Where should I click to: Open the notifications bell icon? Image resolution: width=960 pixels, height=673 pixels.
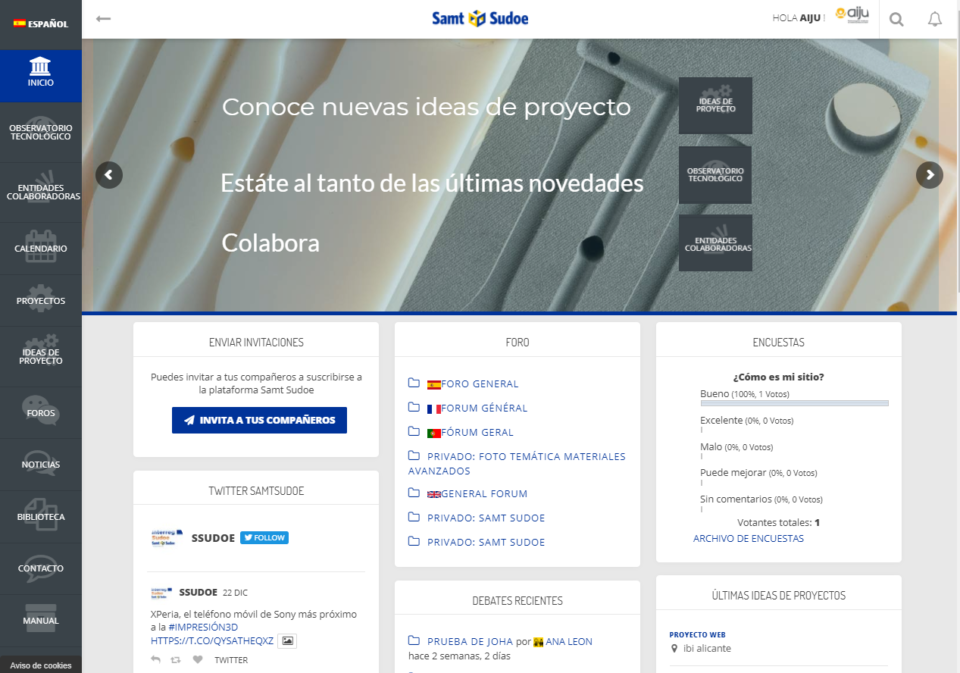pos(935,18)
